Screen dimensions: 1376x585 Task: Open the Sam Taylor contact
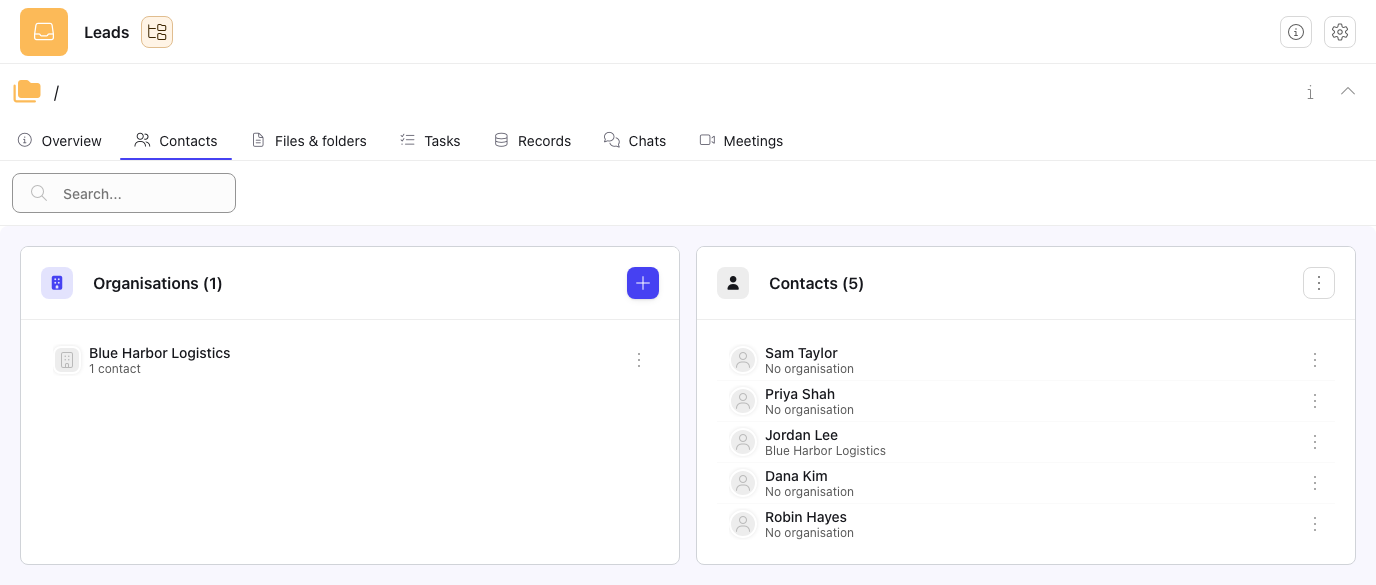(1026, 360)
